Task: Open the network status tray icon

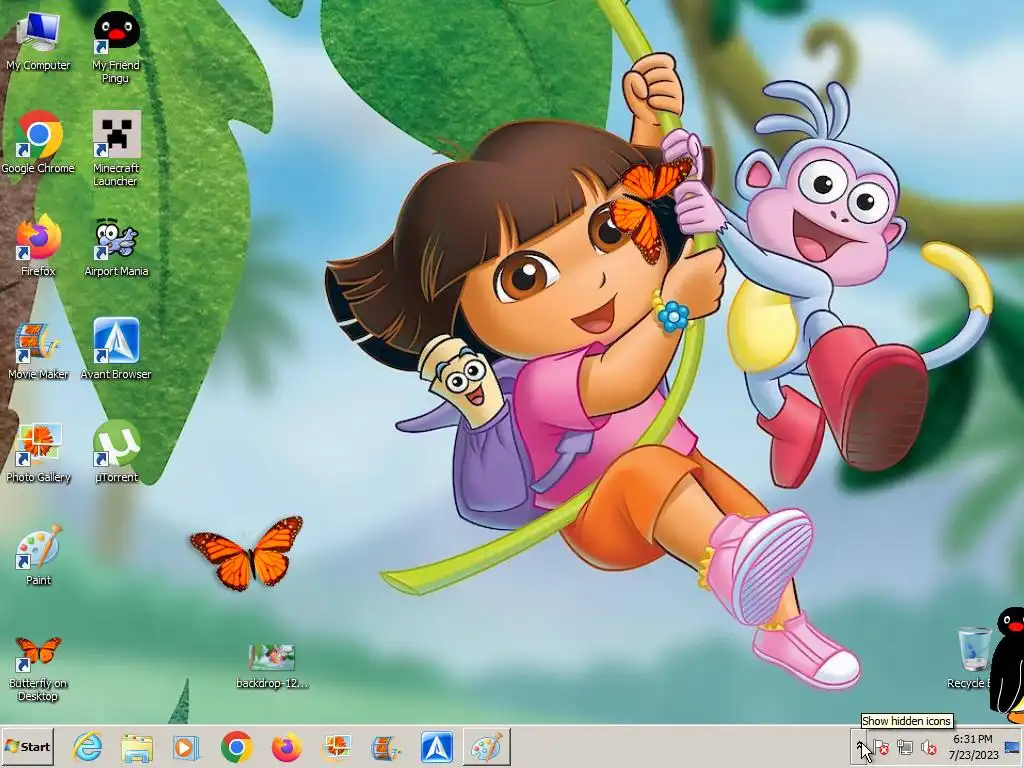Action: pos(904,747)
